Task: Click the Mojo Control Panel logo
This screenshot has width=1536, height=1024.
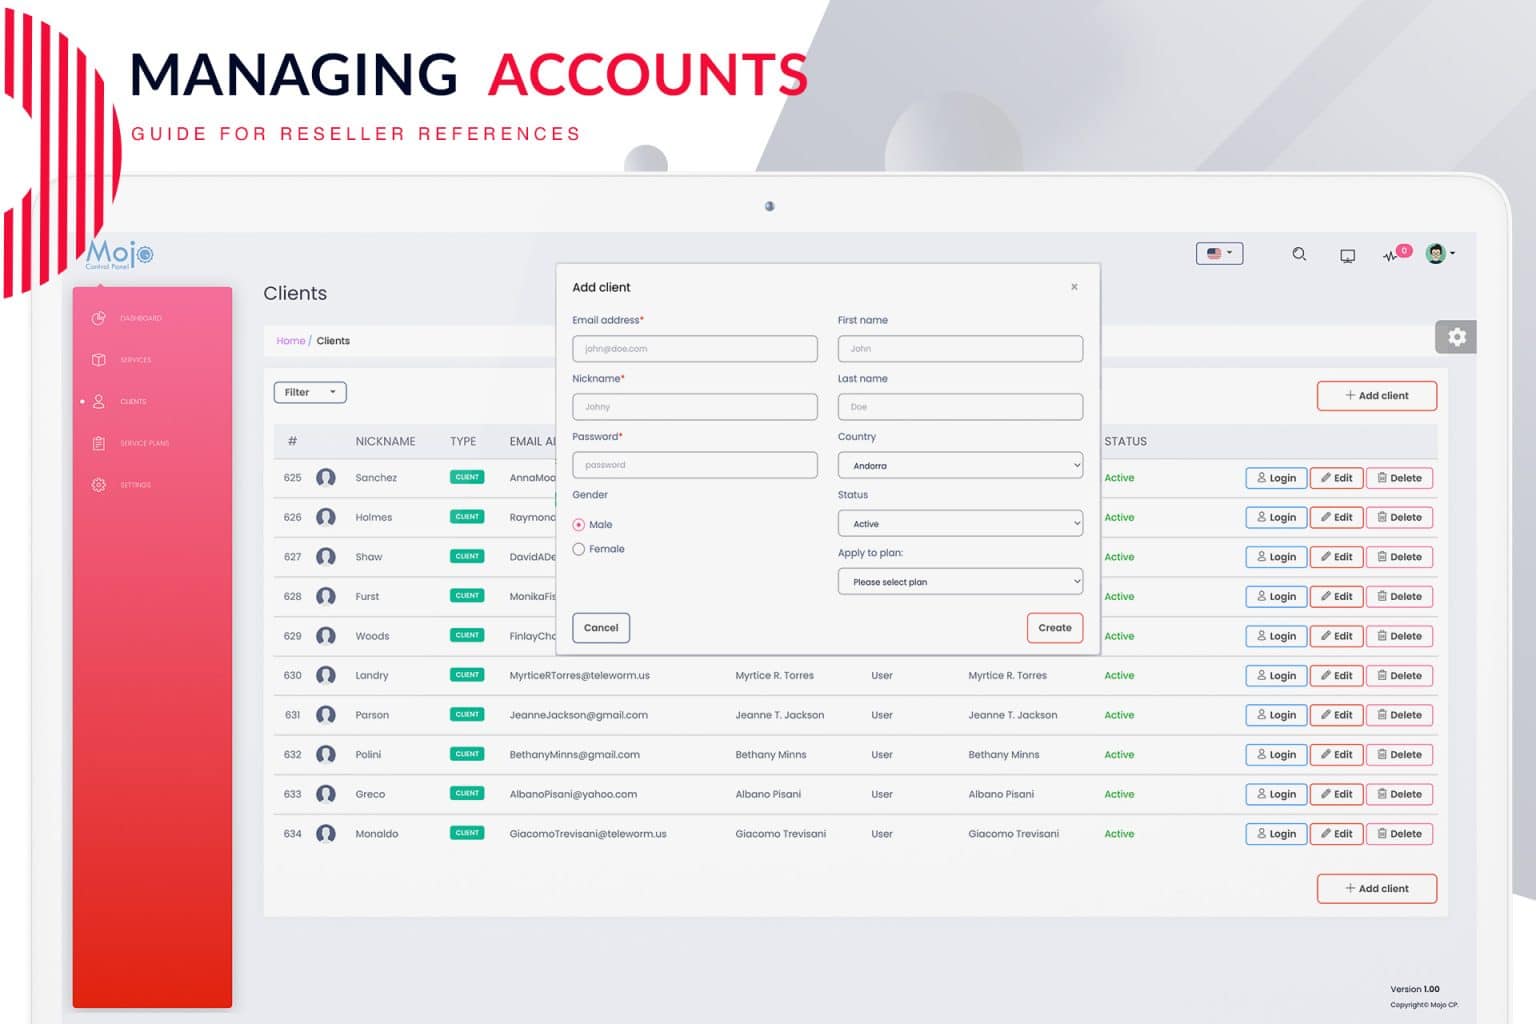Action: (119, 255)
